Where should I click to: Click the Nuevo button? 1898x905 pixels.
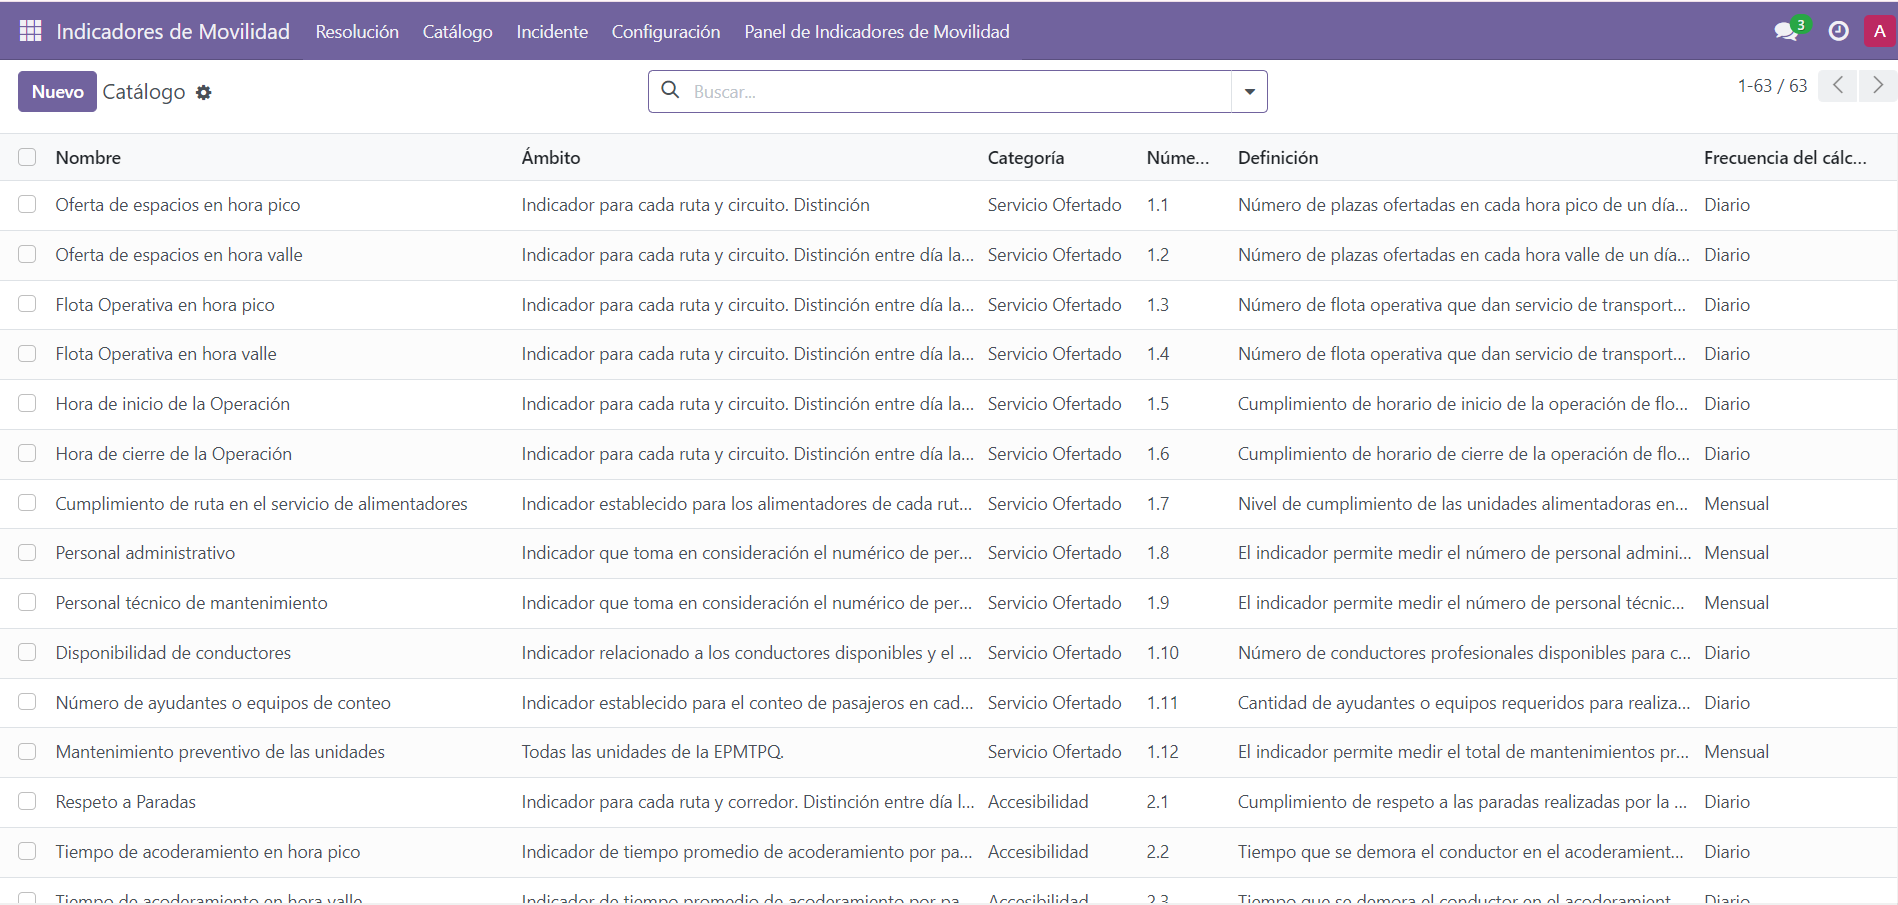(x=57, y=91)
